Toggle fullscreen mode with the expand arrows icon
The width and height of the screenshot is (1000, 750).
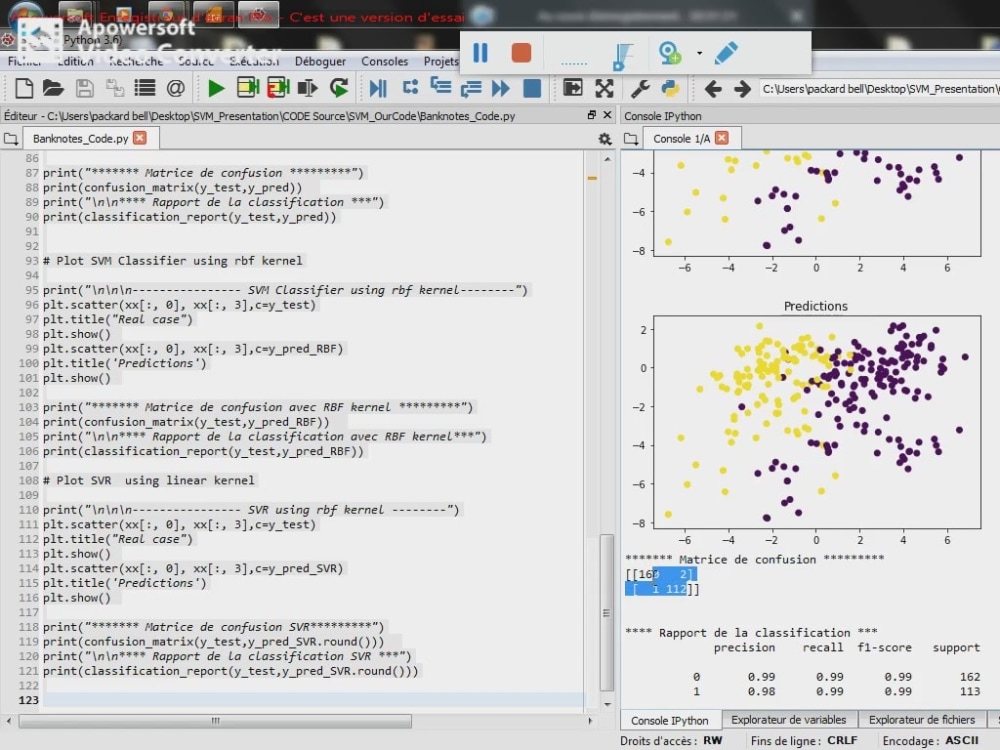604,88
